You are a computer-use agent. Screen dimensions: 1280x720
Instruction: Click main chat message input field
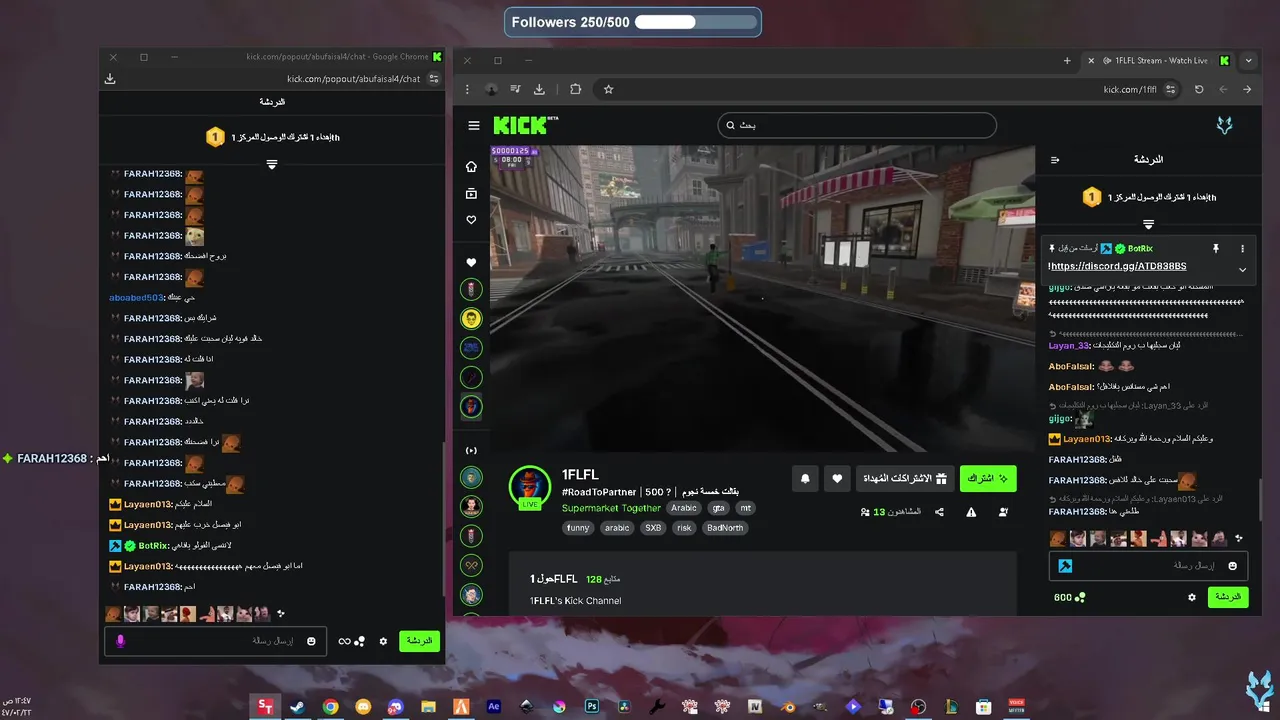pyautogui.click(x=1148, y=566)
